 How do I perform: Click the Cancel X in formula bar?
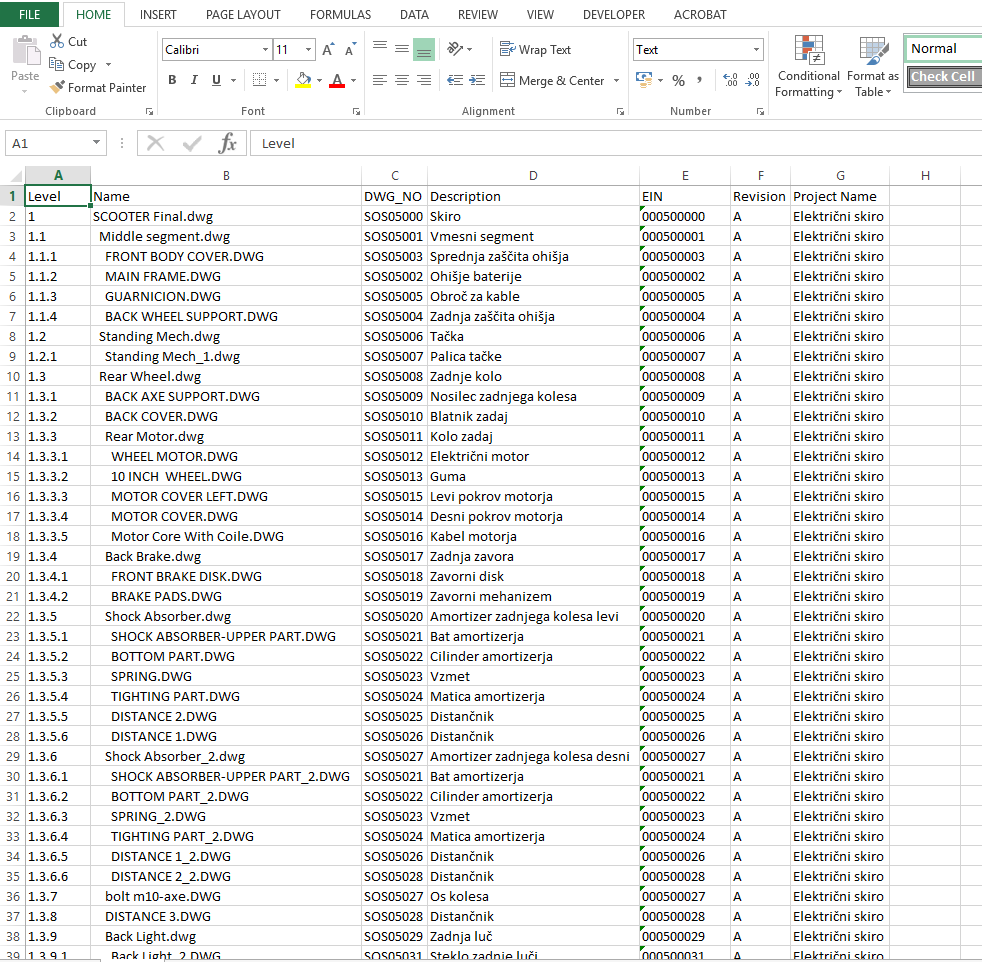(155, 143)
